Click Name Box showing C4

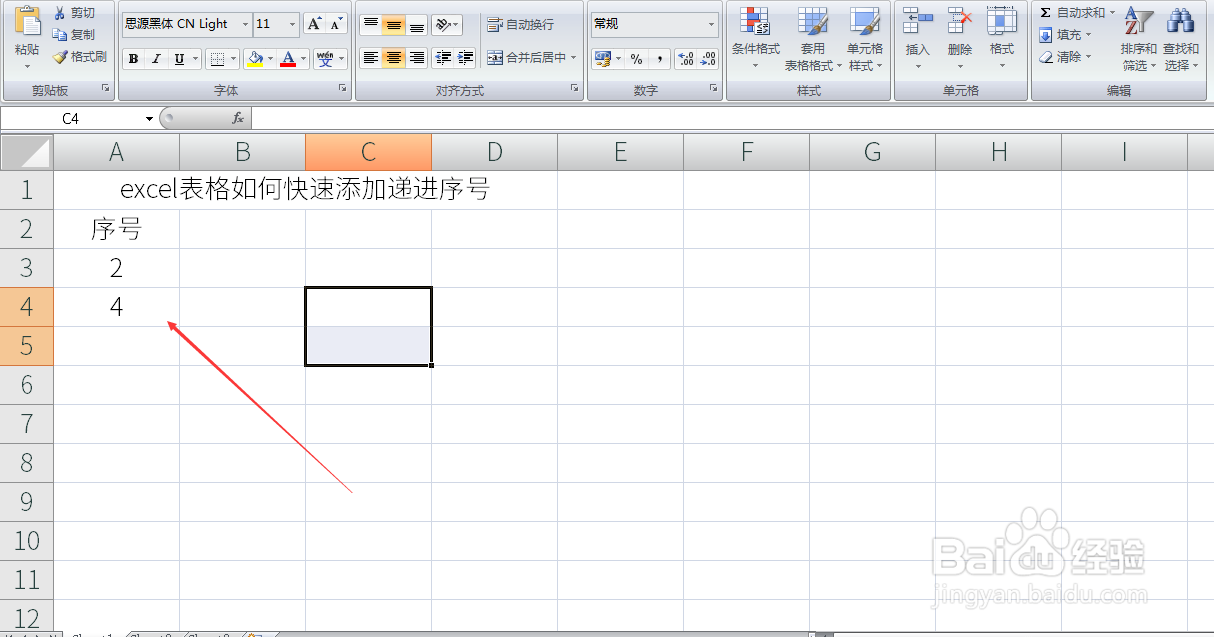[72, 118]
